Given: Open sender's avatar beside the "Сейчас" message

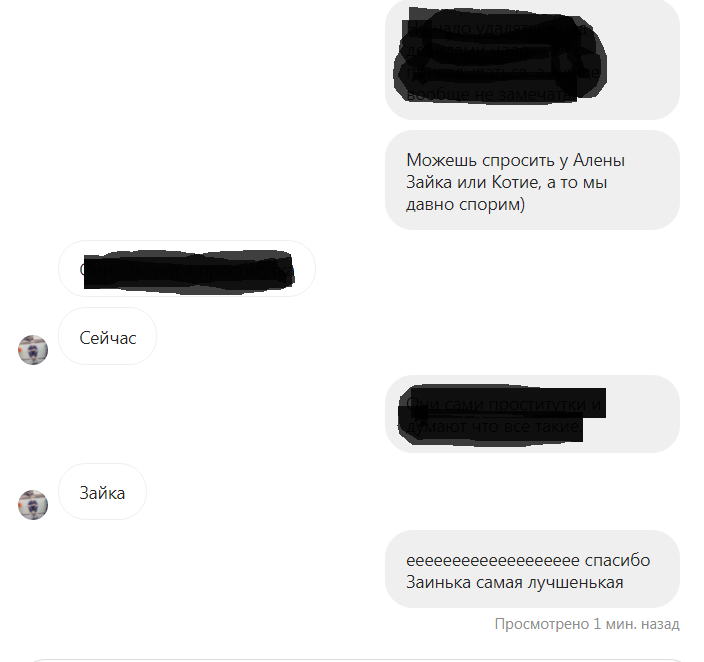Looking at the screenshot, I should [x=33, y=350].
